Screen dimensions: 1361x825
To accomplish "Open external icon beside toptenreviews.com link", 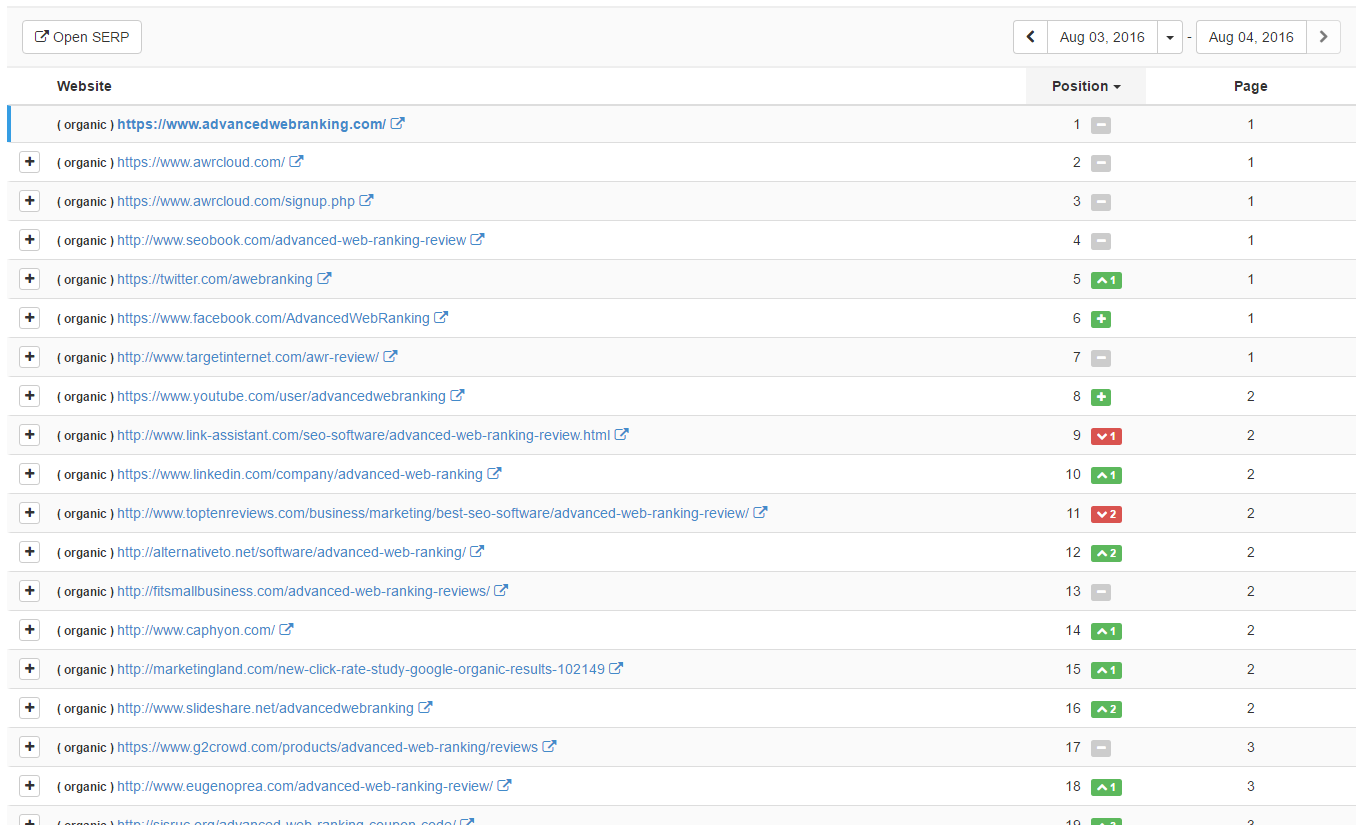I will point(761,512).
